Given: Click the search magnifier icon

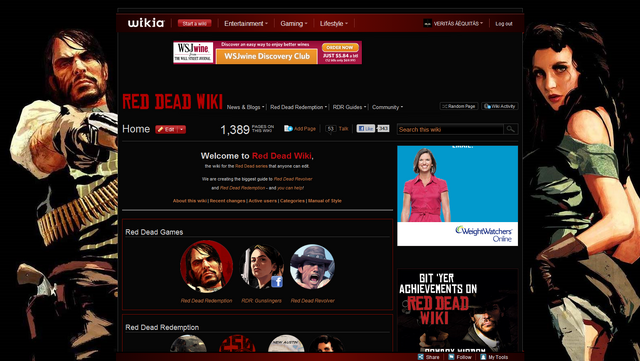Looking at the screenshot, I should [511, 129].
